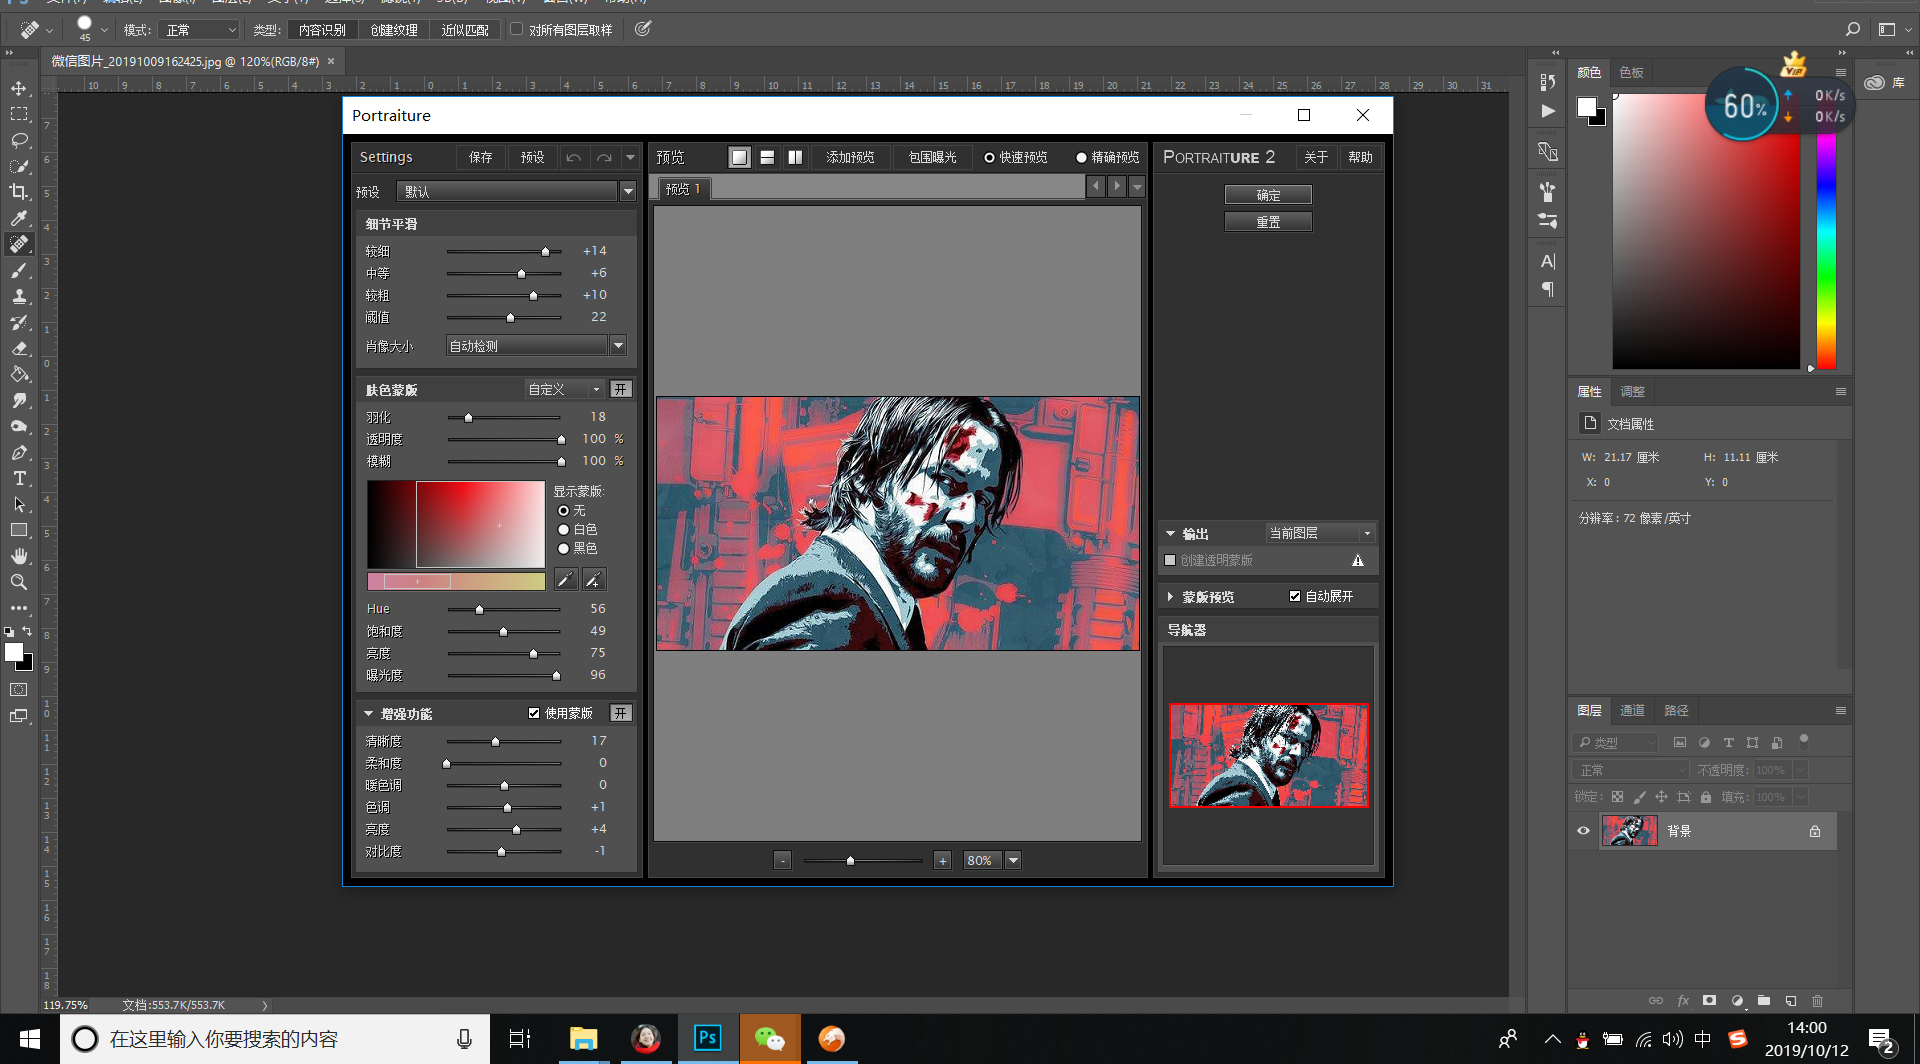Collapse the 输出 section

(x=1170, y=534)
